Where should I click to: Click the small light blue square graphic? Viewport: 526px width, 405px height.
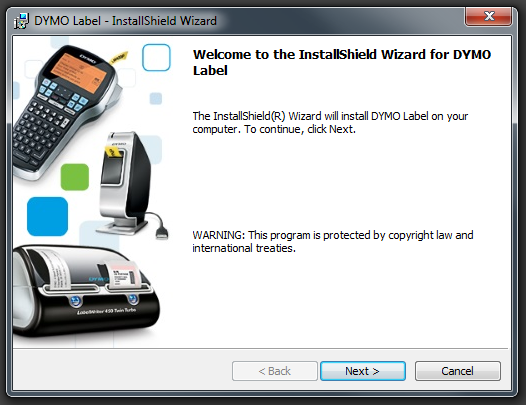156,99
